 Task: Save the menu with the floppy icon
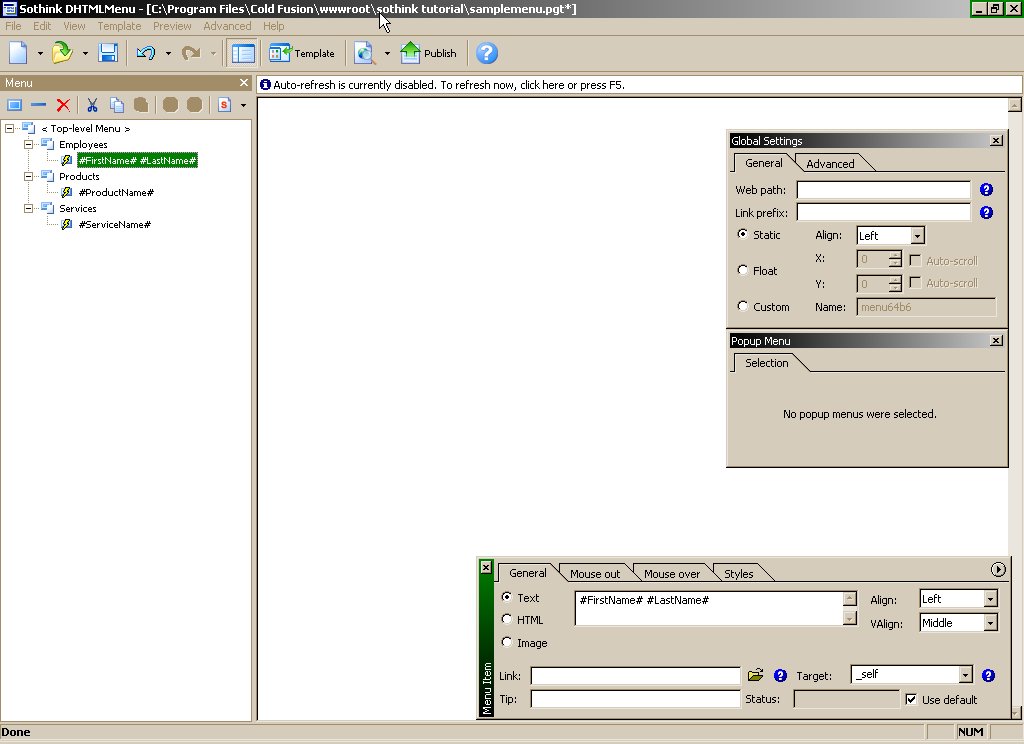click(x=108, y=53)
